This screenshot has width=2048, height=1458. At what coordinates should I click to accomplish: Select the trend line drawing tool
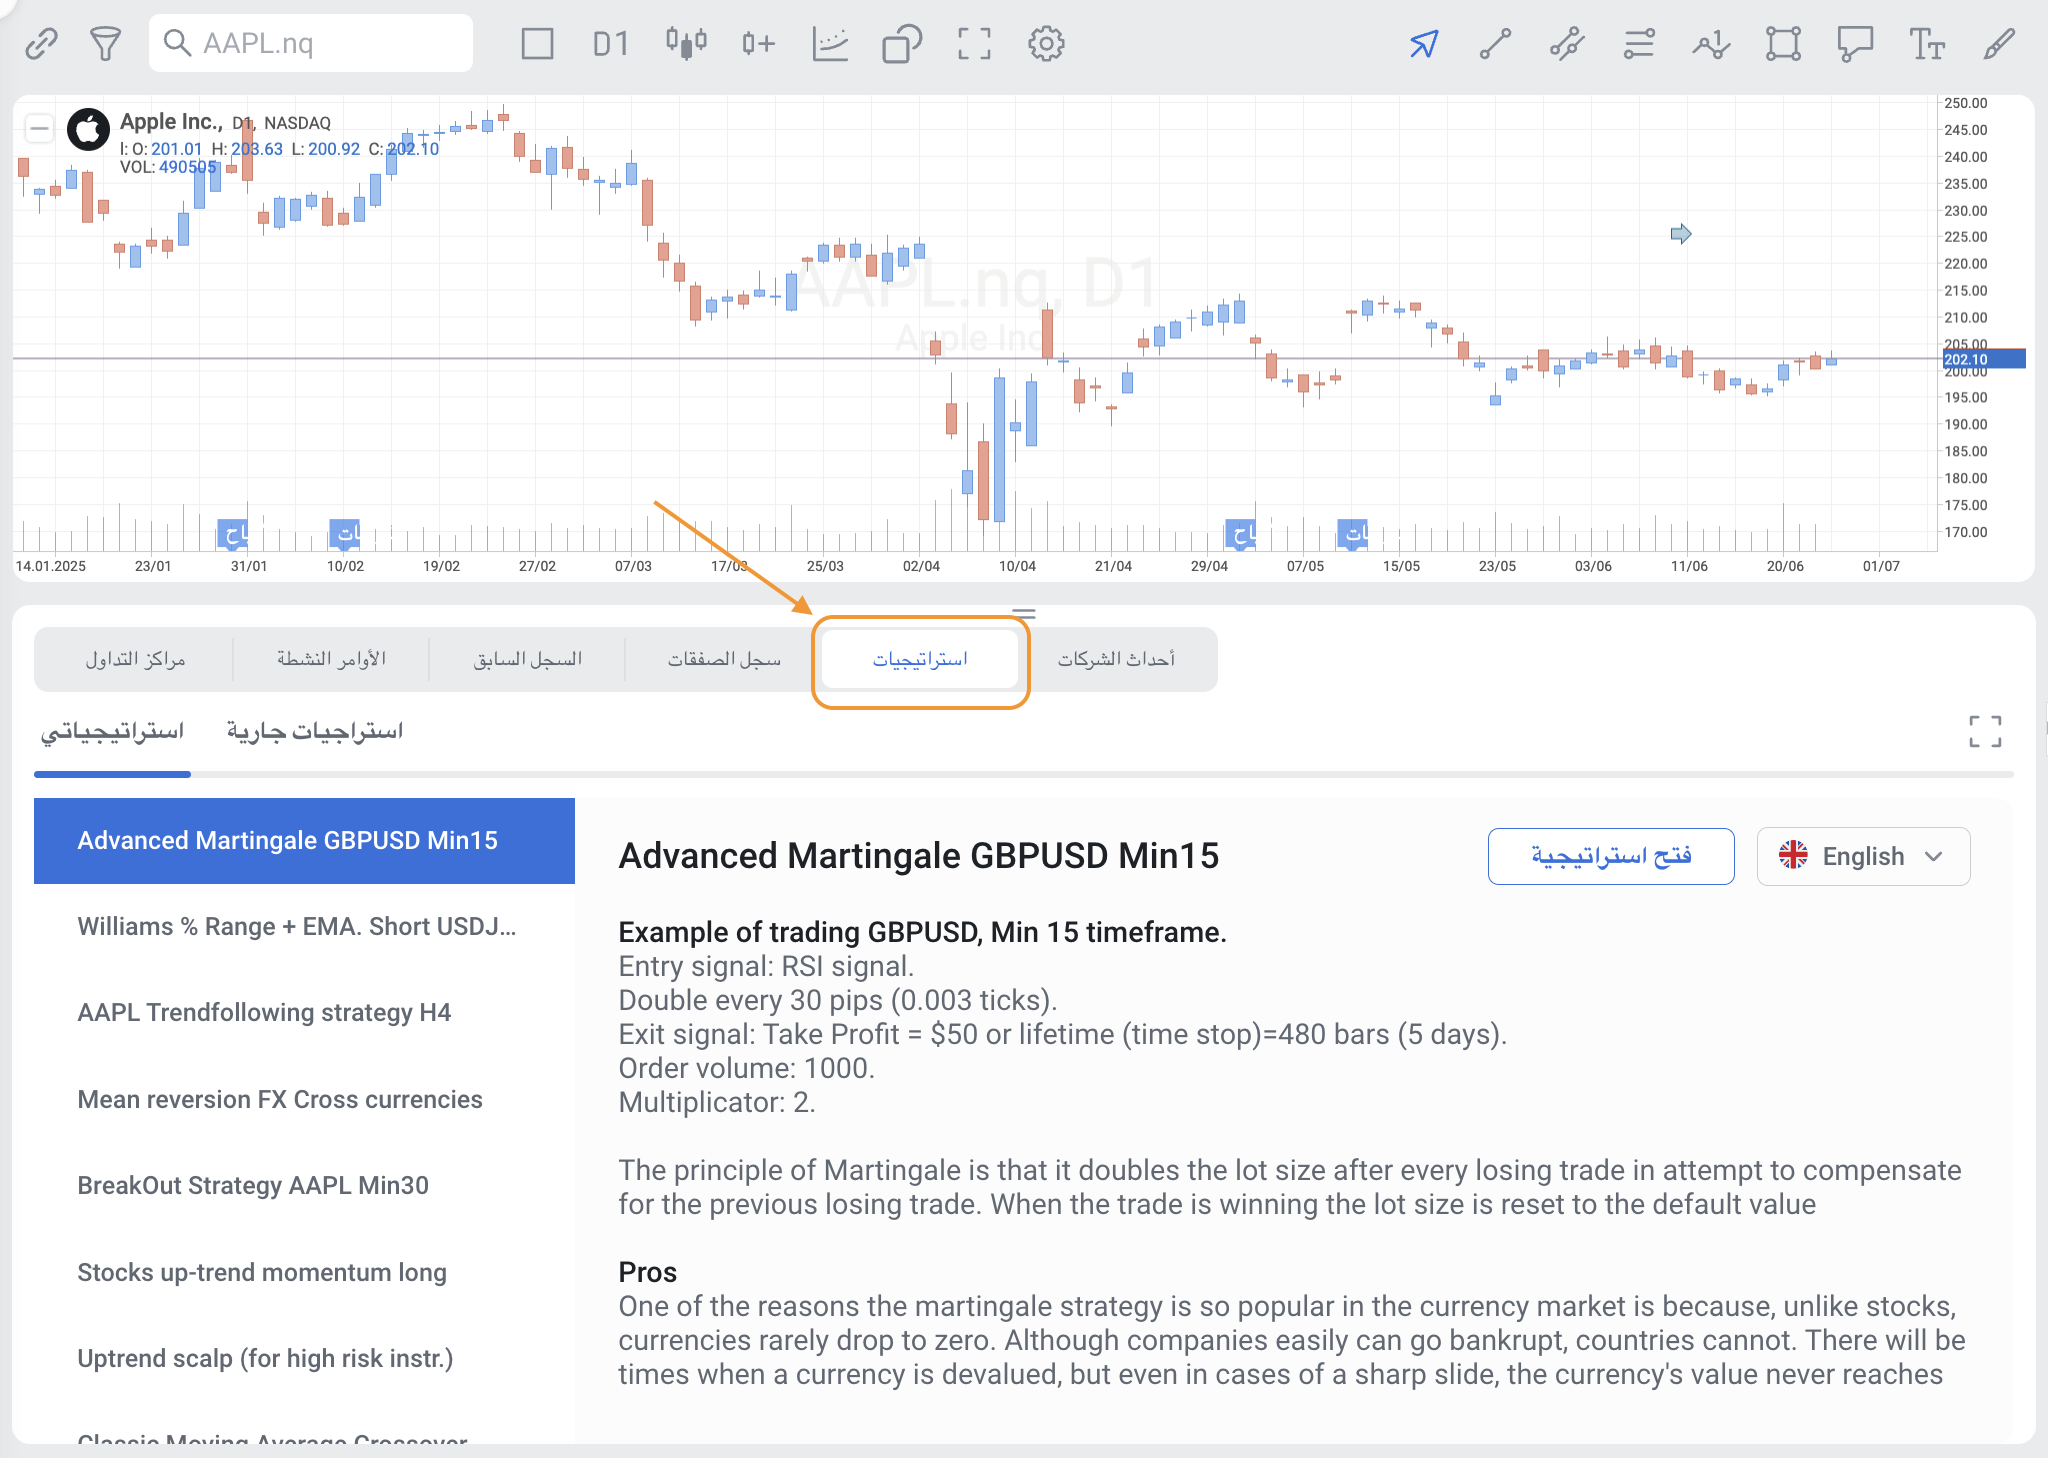[x=1495, y=44]
